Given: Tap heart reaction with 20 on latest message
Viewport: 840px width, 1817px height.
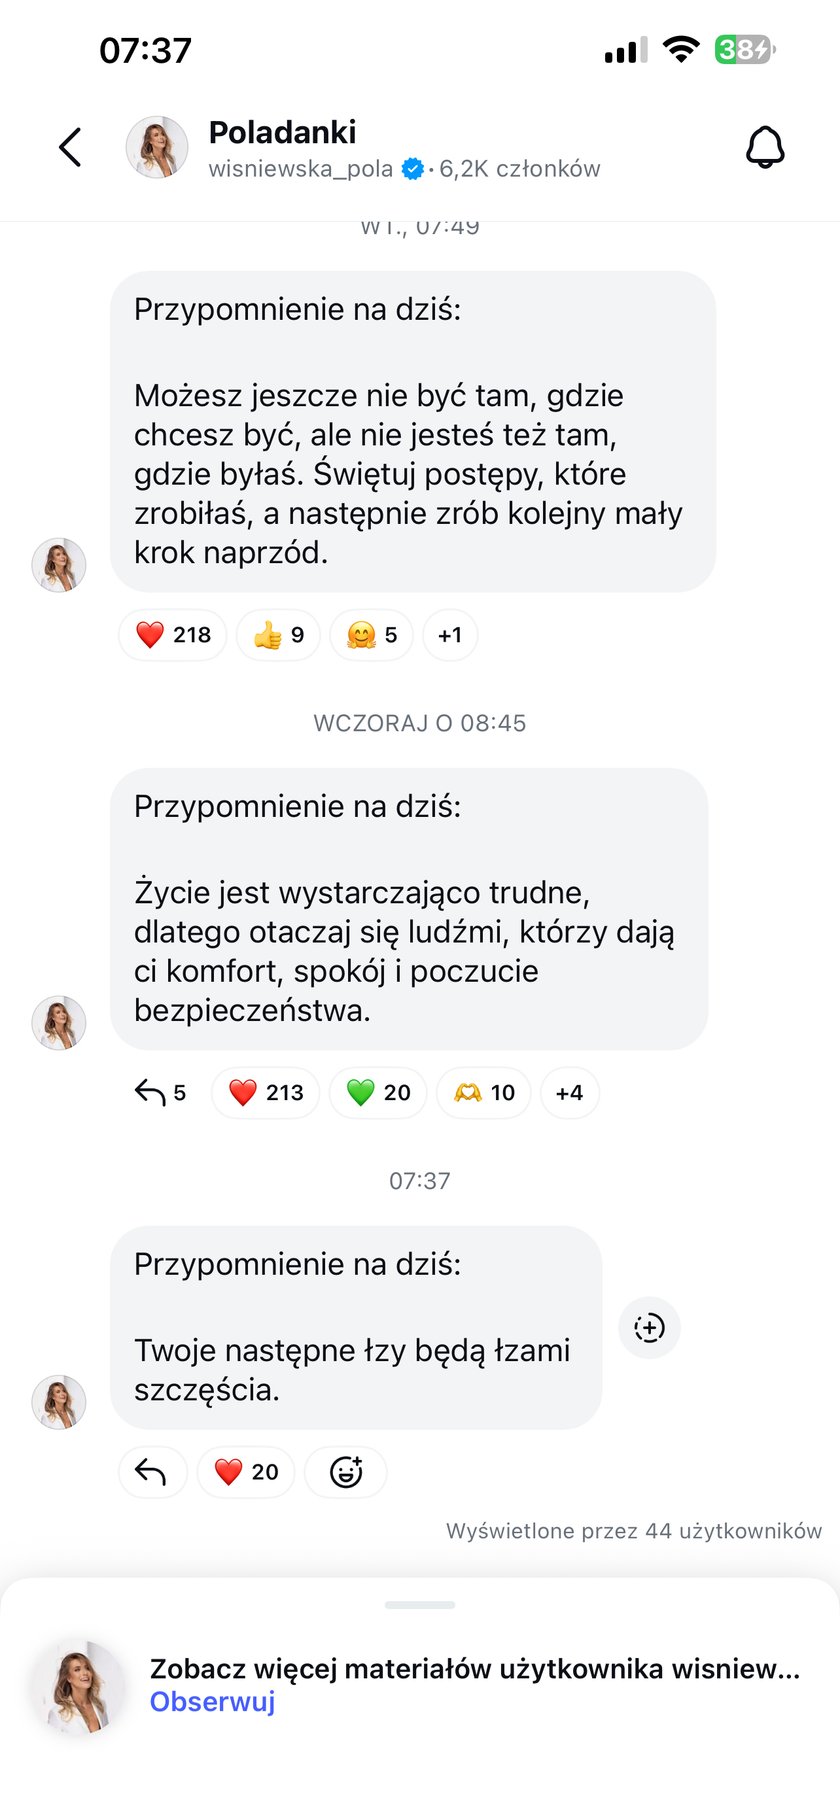Looking at the screenshot, I should pos(246,1472).
